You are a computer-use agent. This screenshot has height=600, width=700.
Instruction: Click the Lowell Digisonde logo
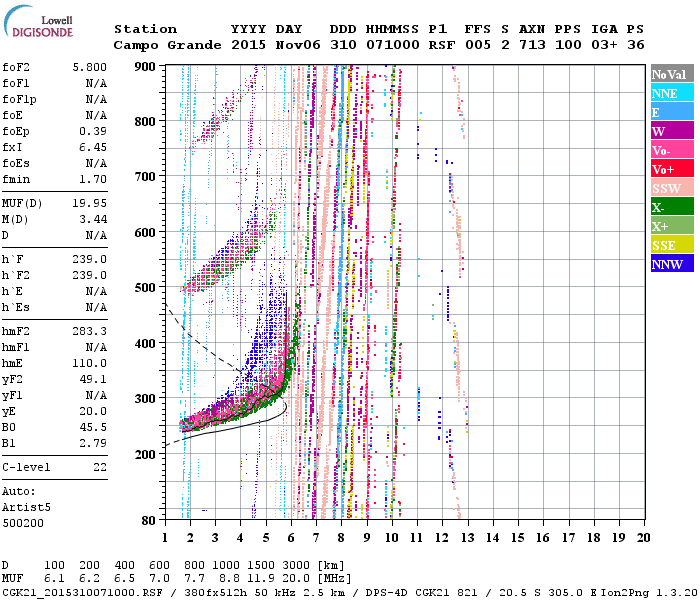[x=38, y=21]
